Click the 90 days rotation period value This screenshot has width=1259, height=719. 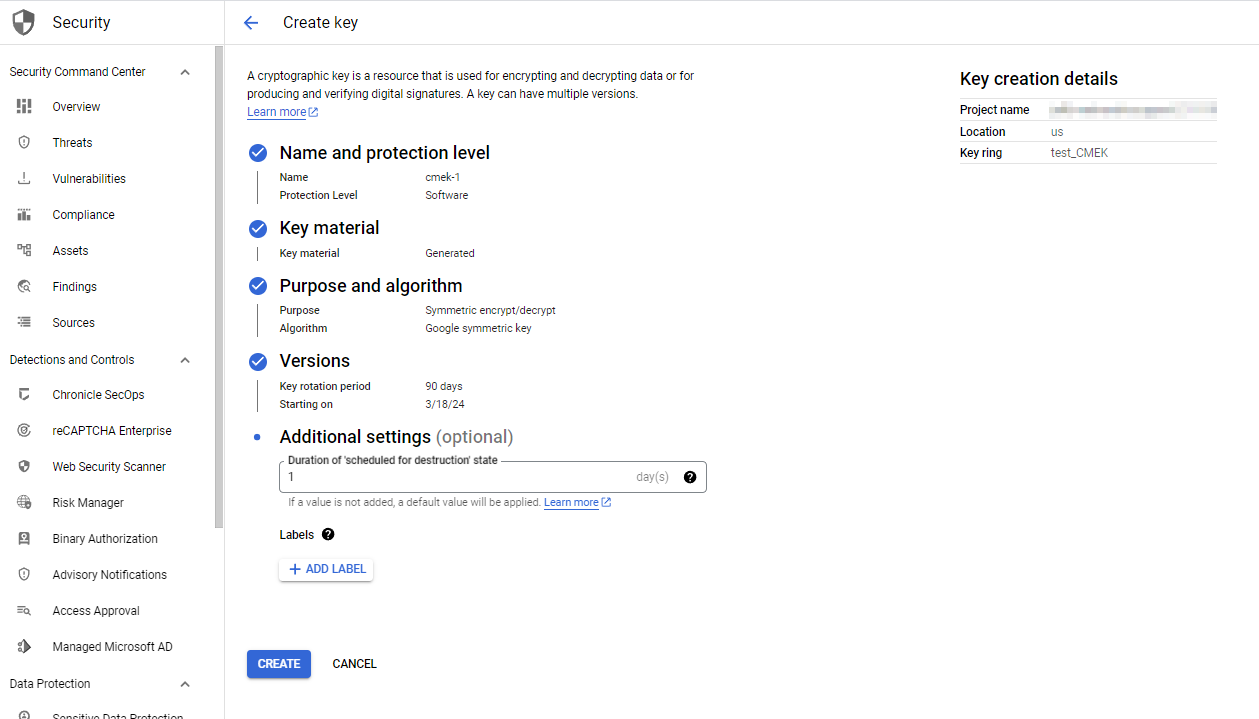point(444,386)
